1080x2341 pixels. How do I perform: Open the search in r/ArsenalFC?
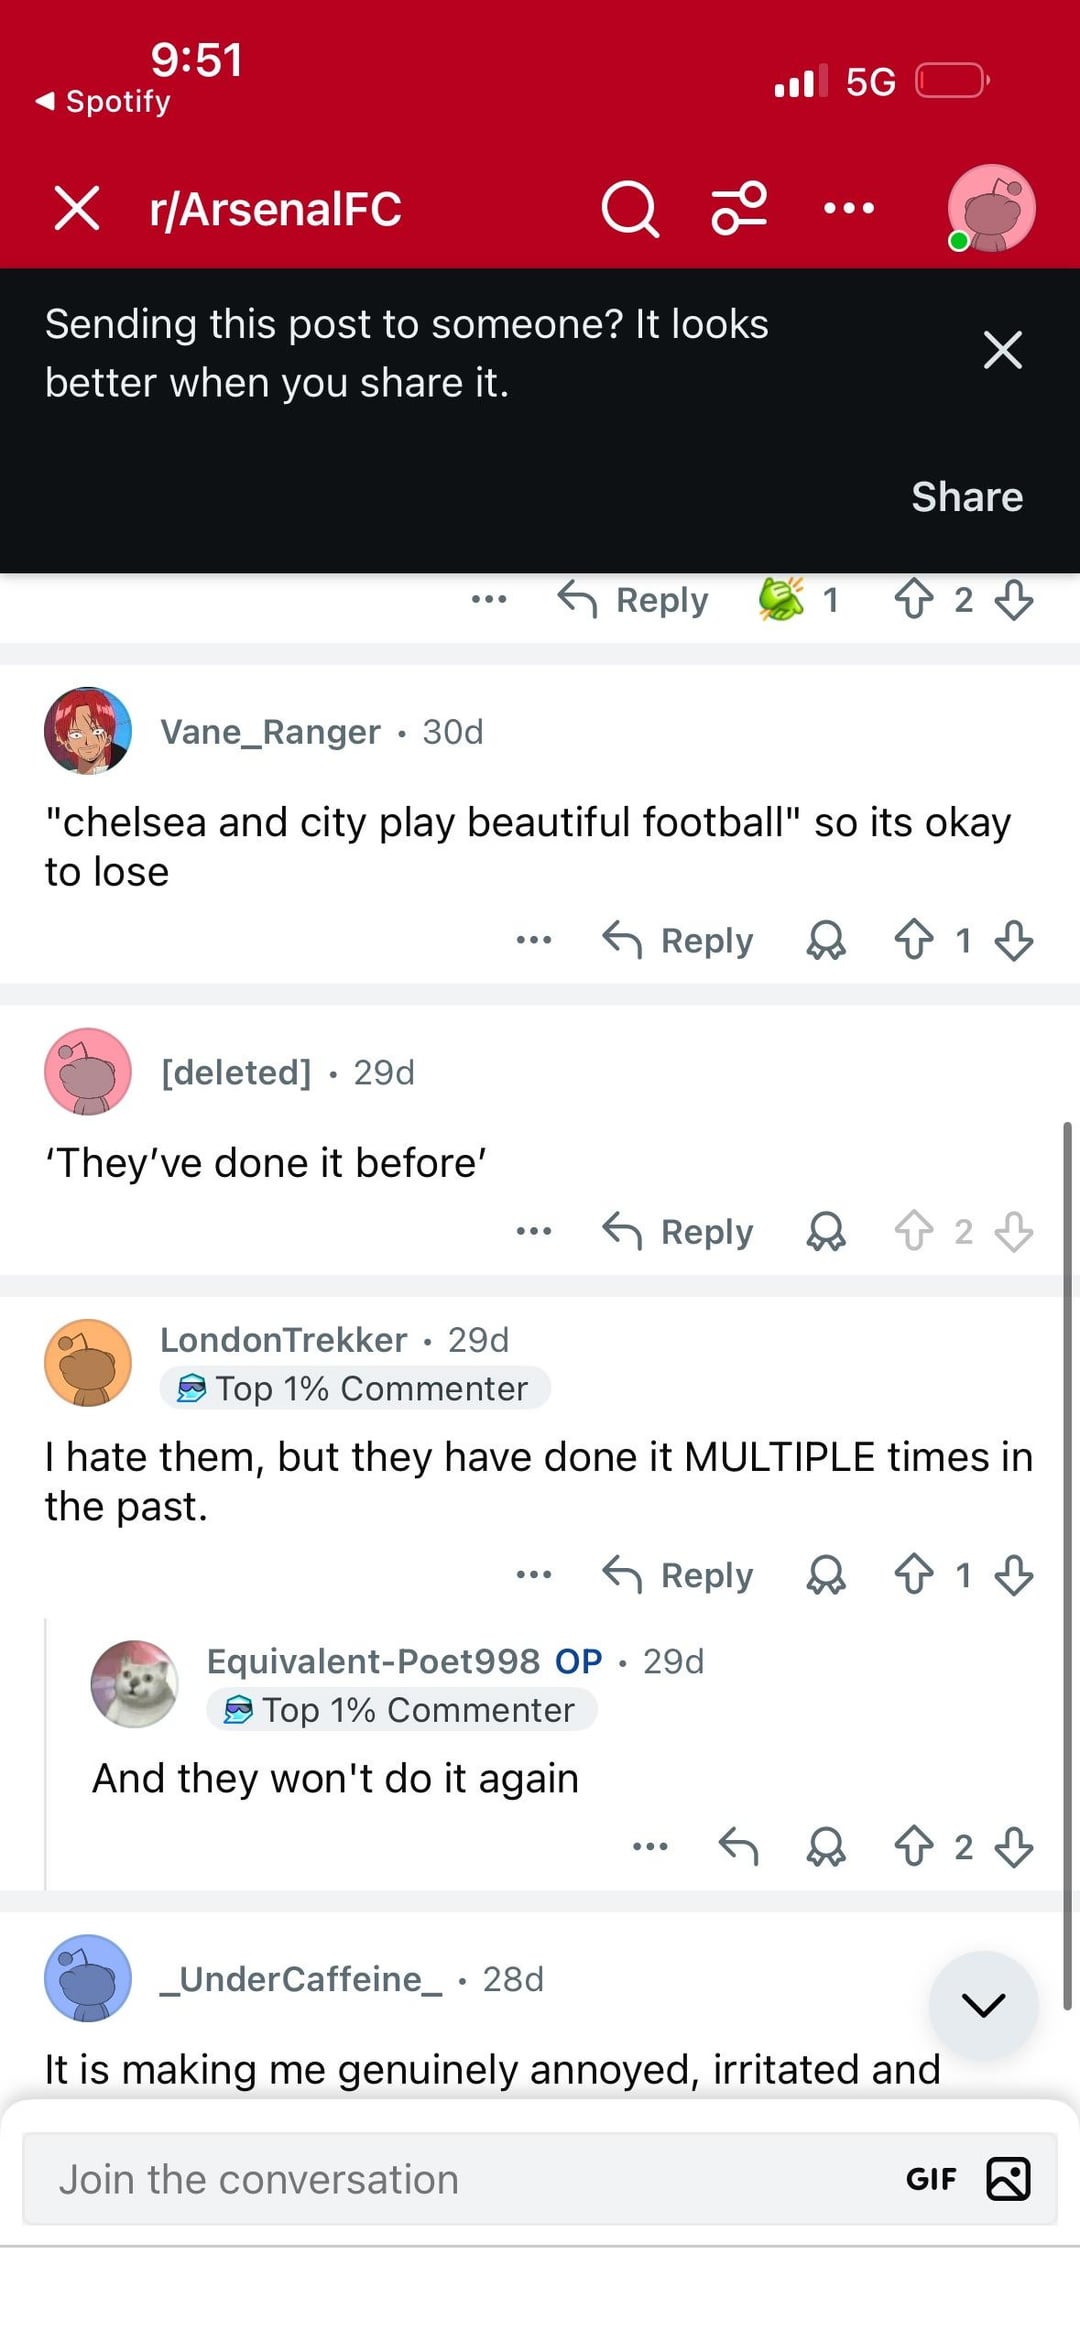tap(630, 209)
